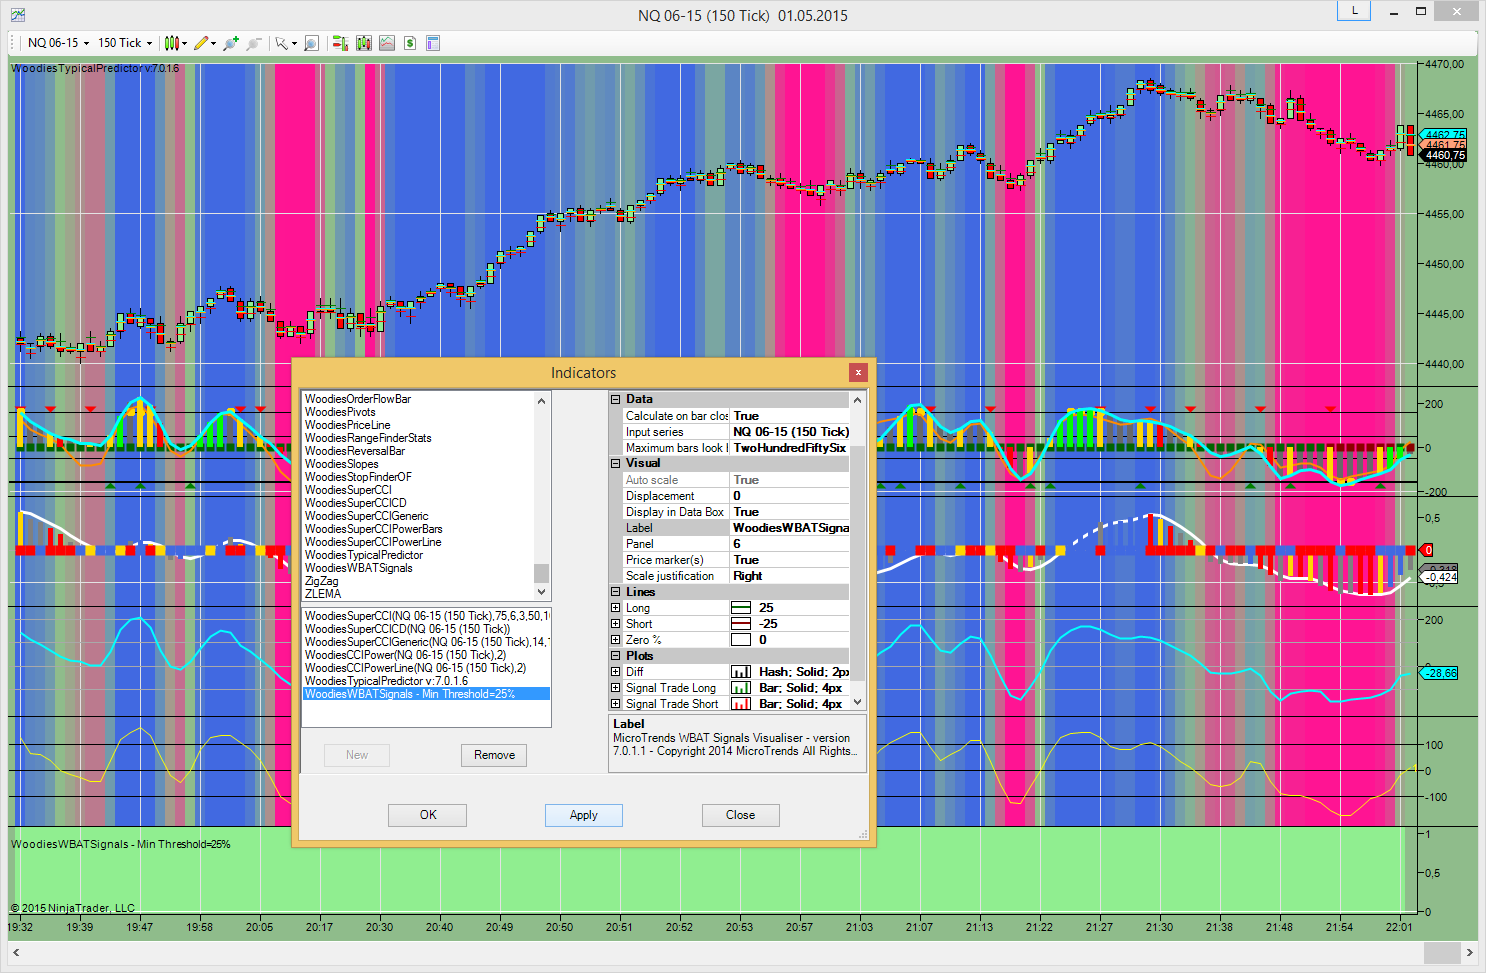
Task: Select the pencil drawing tools icon
Action: coord(202,43)
